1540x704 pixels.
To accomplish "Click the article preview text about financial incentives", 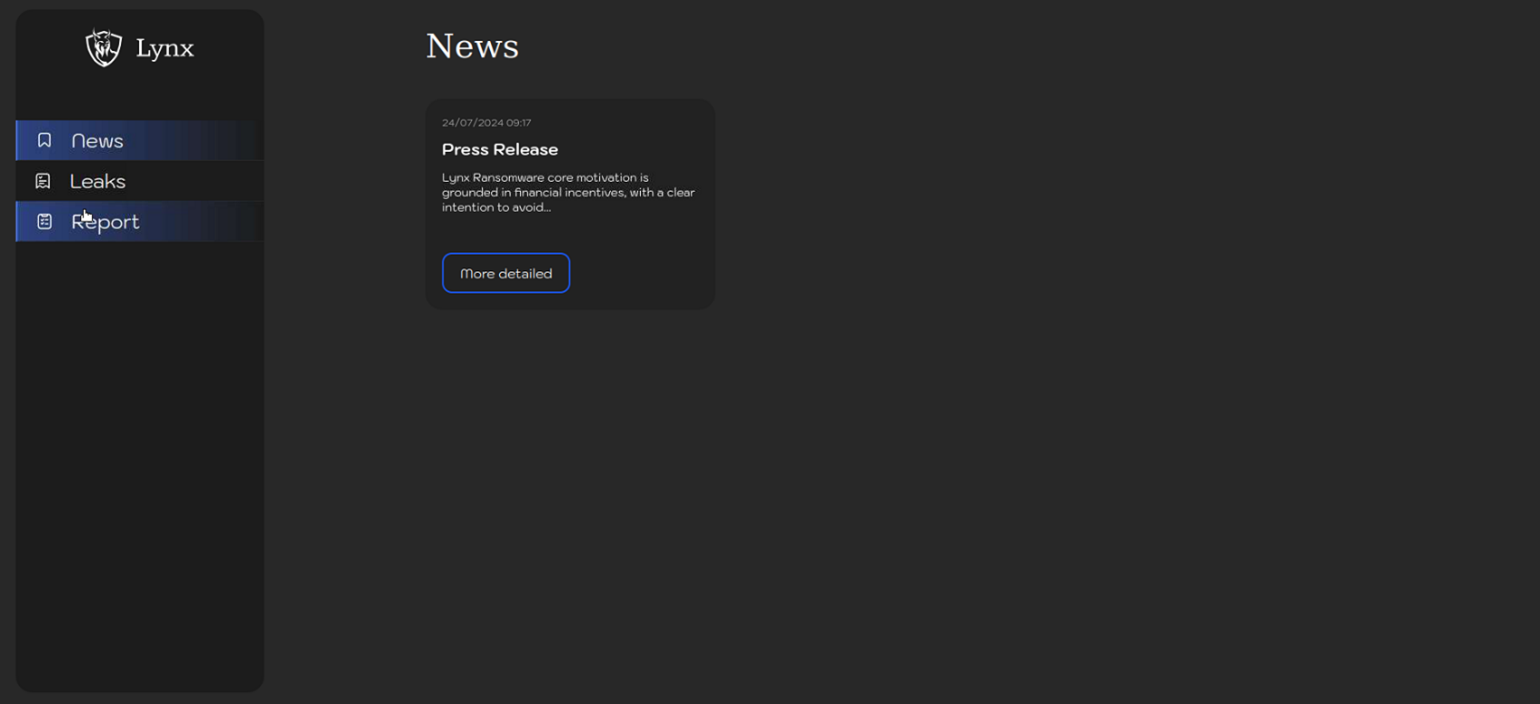I will (x=568, y=192).
